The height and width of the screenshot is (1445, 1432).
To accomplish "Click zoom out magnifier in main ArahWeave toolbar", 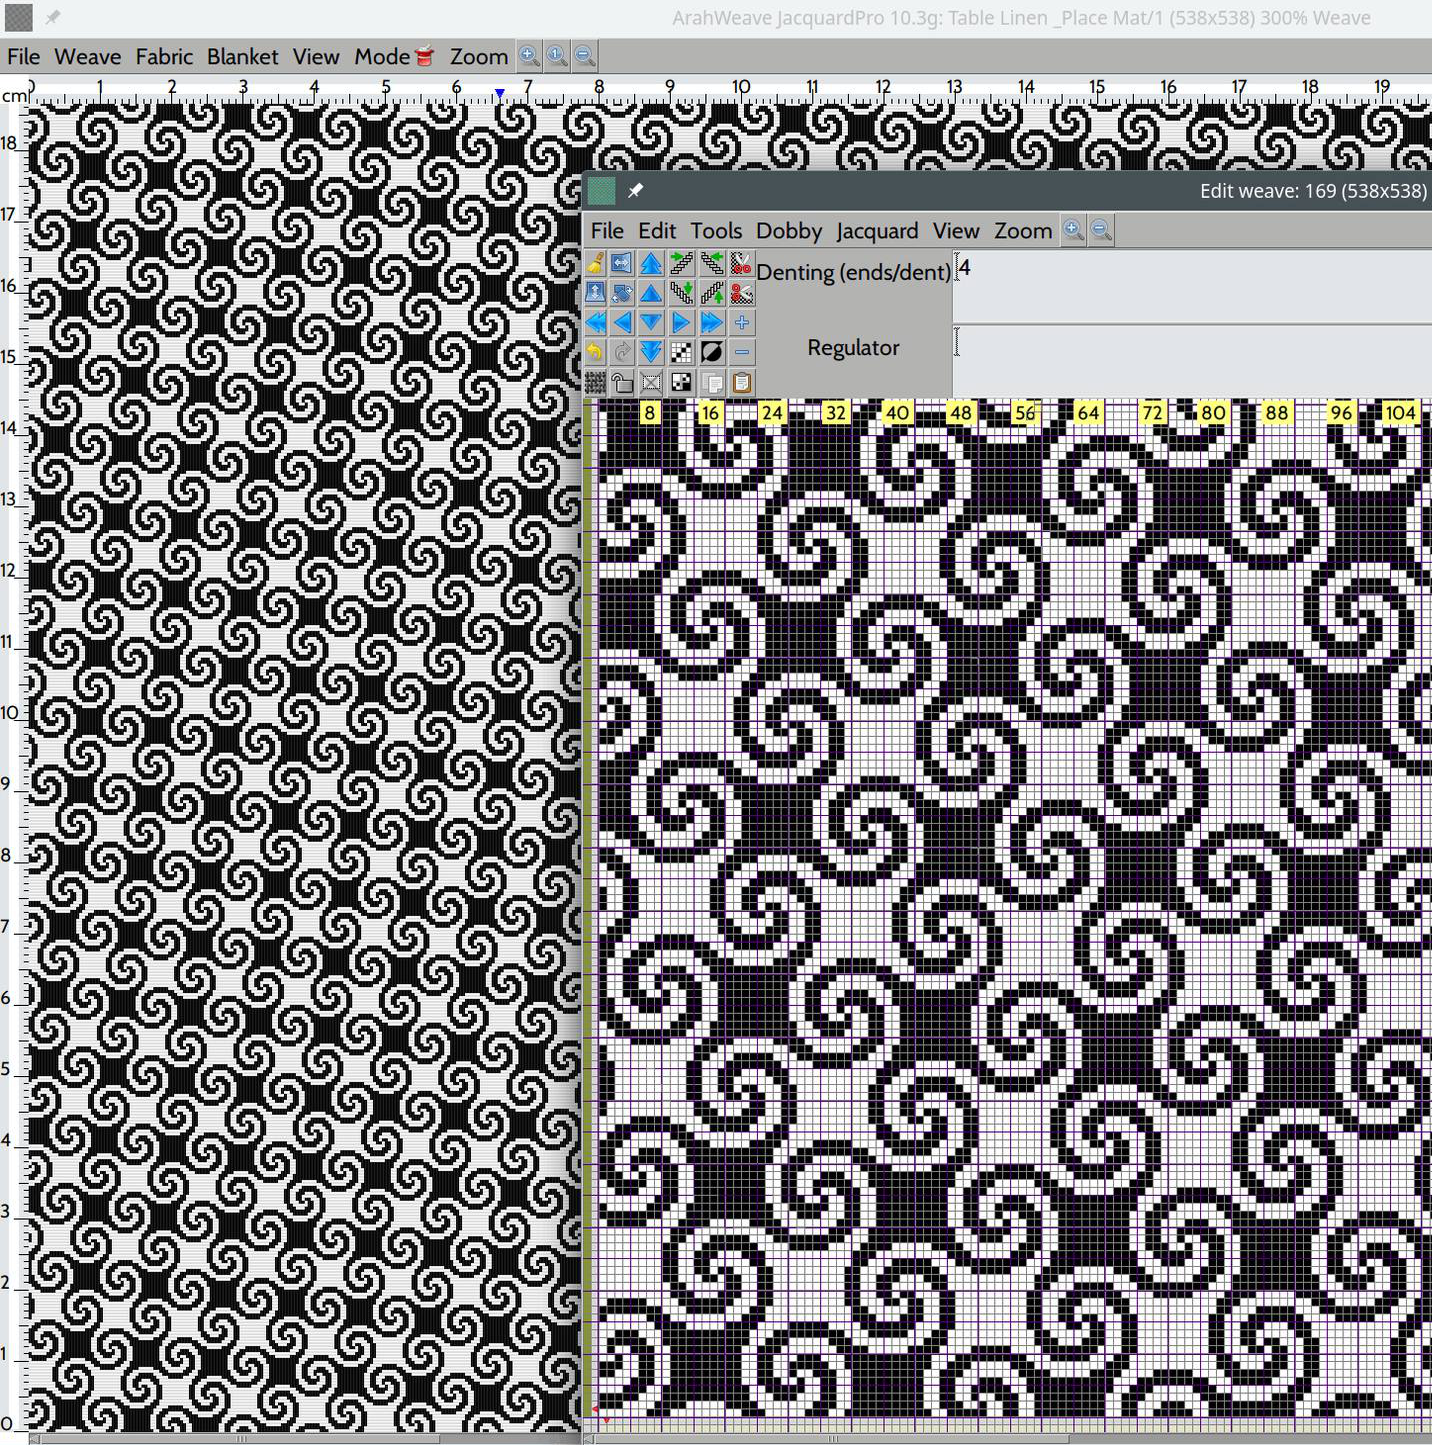I will tap(585, 56).
